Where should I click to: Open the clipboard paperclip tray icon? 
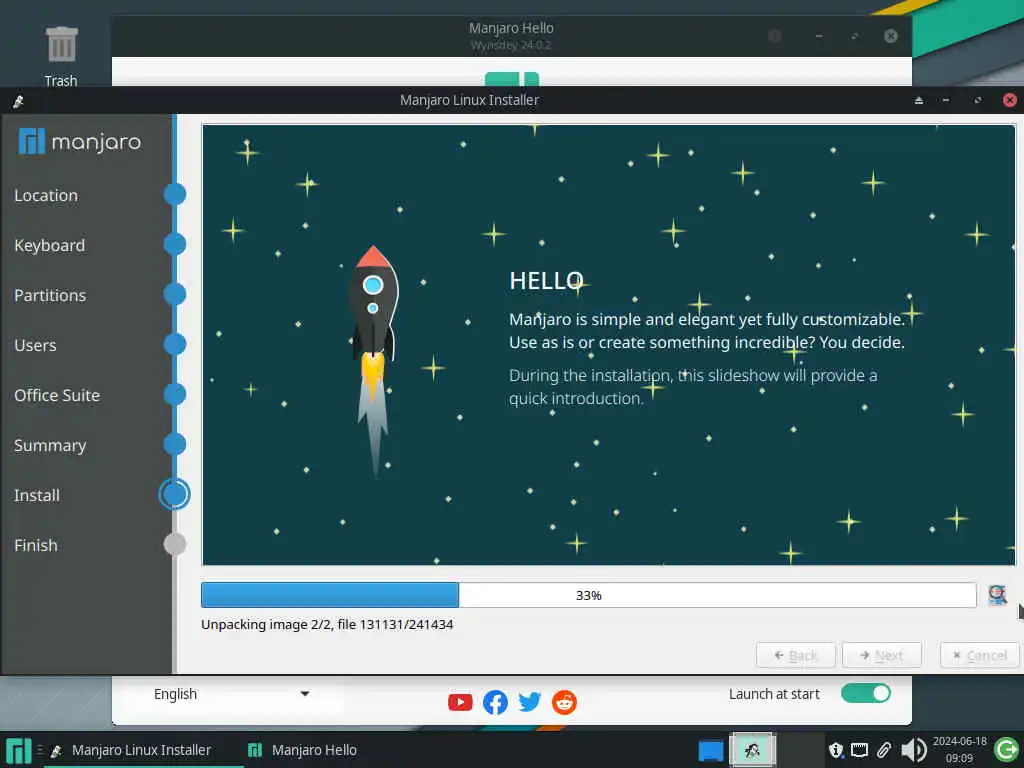(884, 750)
